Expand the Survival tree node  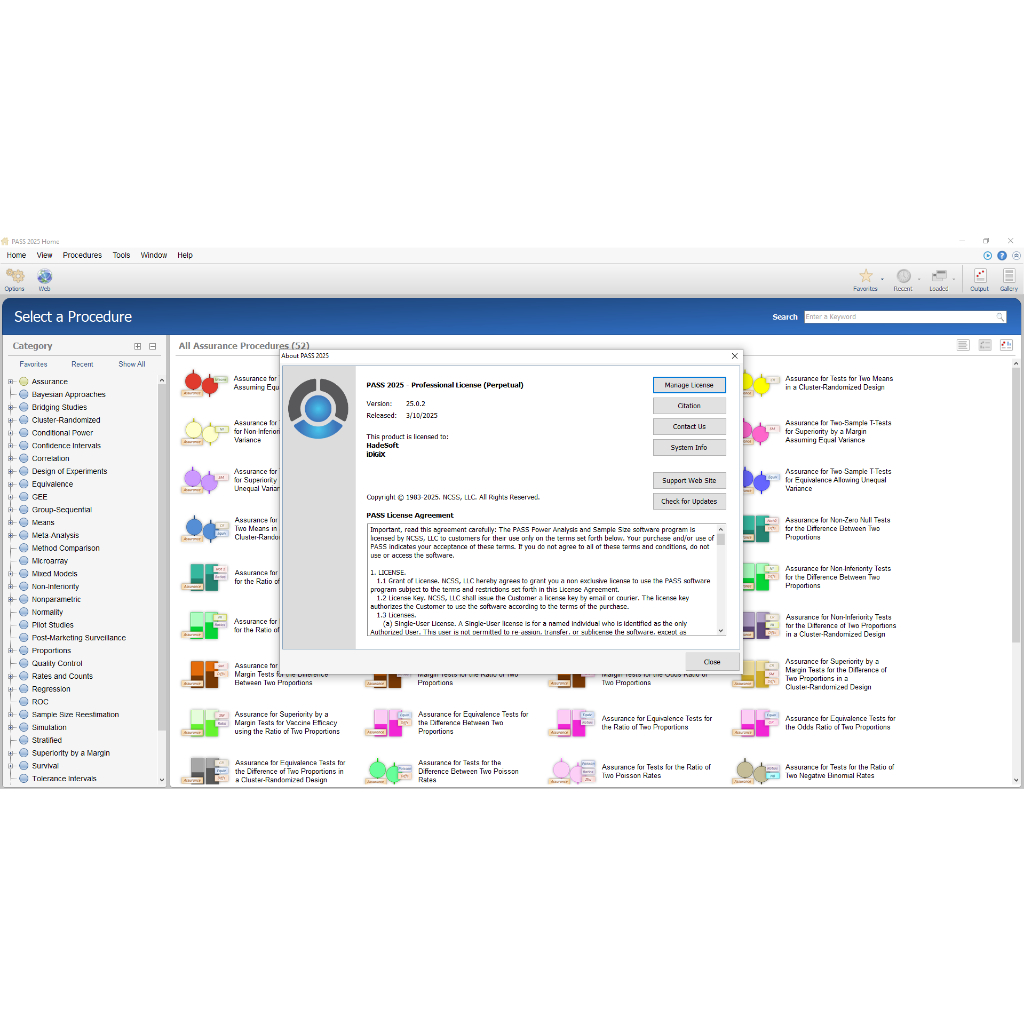(x=10, y=765)
